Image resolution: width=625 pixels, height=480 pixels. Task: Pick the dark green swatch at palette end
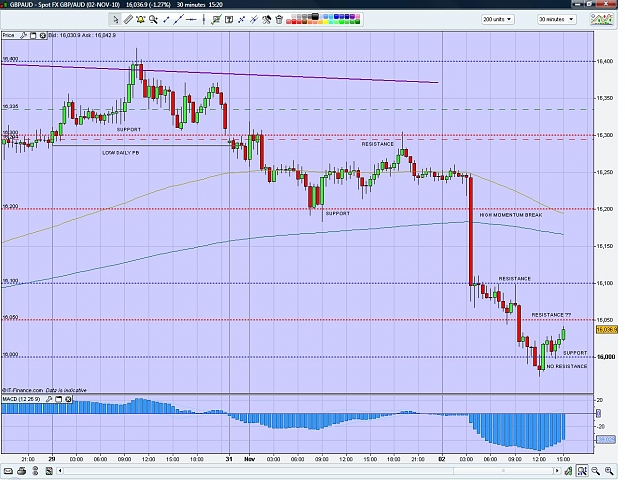[x=358, y=22]
